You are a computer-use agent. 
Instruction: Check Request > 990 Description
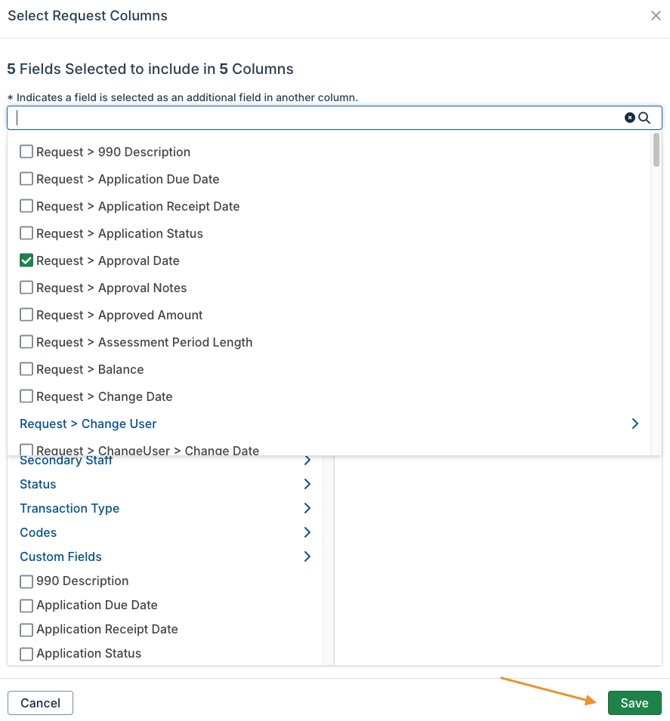27,152
